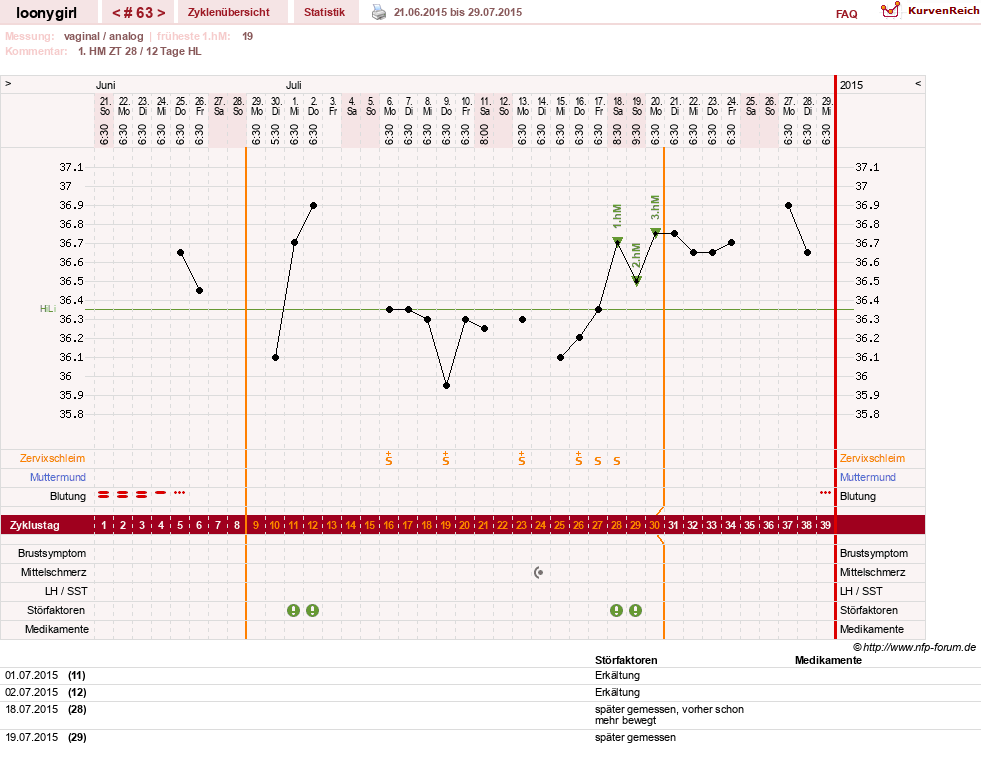Image resolution: width=981 pixels, height=773 pixels.
Task: Click the 3.hM green triangle marker
Action: coord(655,232)
